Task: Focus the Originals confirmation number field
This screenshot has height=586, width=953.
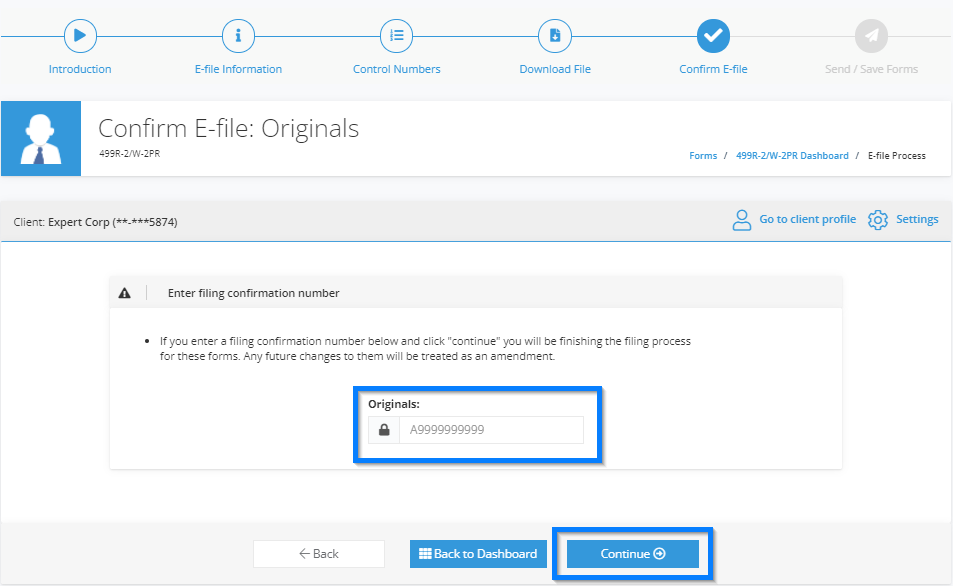Action: coord(491,430)
